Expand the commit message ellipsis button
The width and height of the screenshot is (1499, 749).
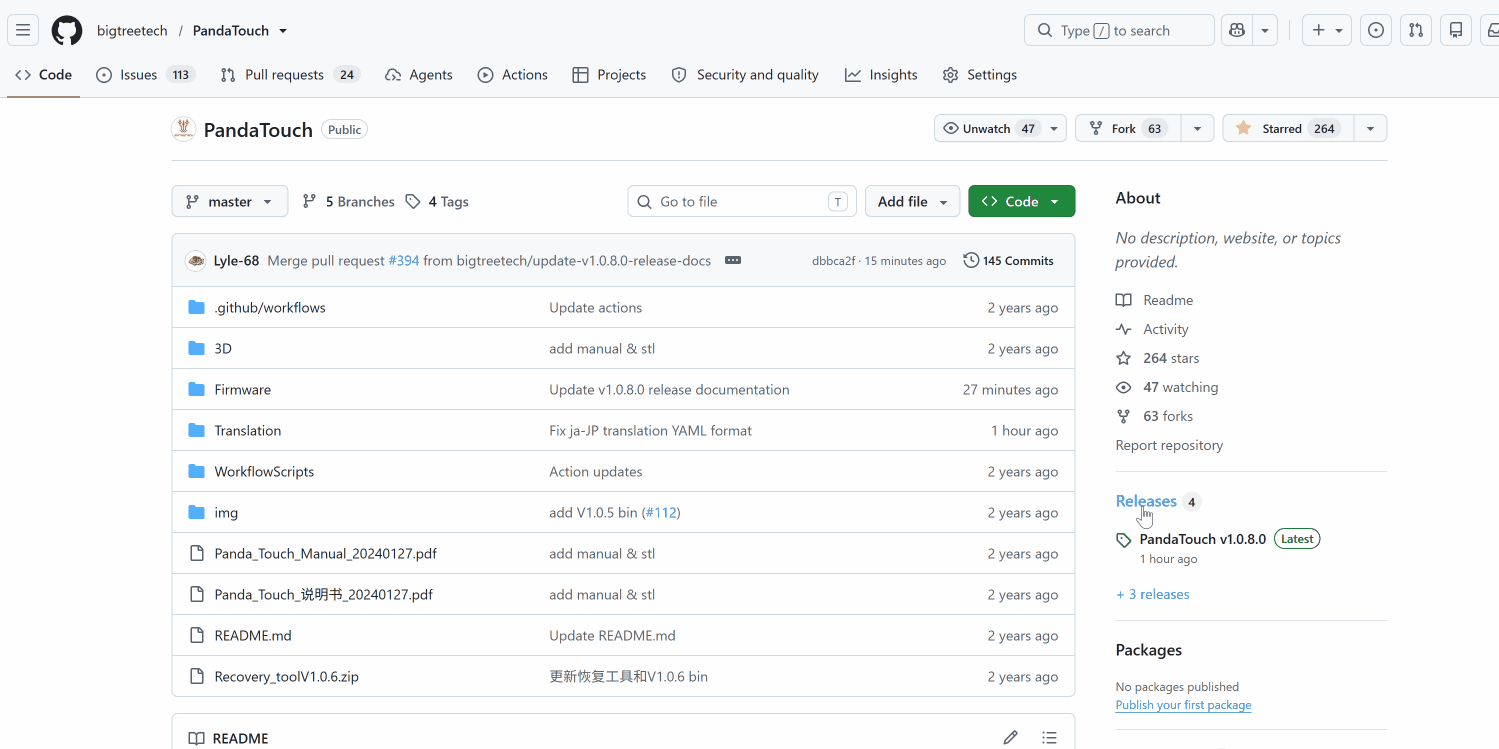[x=733, y=260]
